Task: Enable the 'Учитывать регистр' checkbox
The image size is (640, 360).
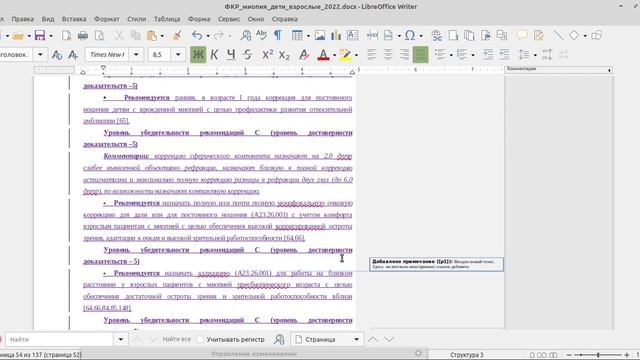Action: tap(200, 339)
